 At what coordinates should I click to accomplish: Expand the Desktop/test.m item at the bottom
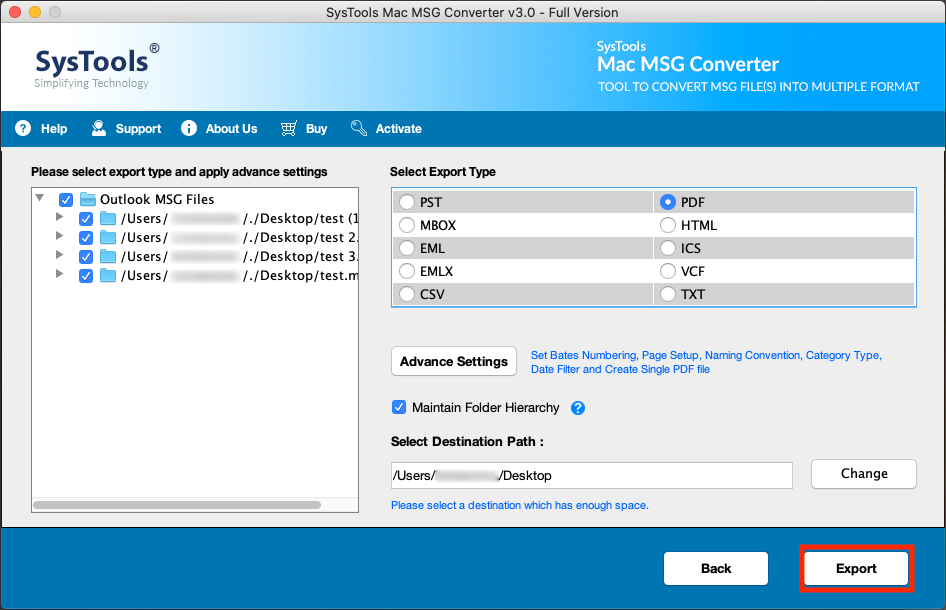(58, 275)
